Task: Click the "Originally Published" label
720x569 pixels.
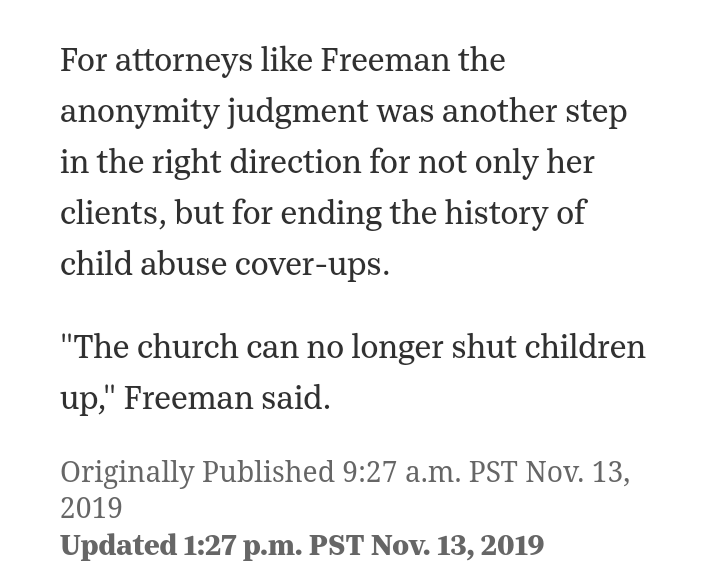Action: pyautogui.click(x=197, y=473)
